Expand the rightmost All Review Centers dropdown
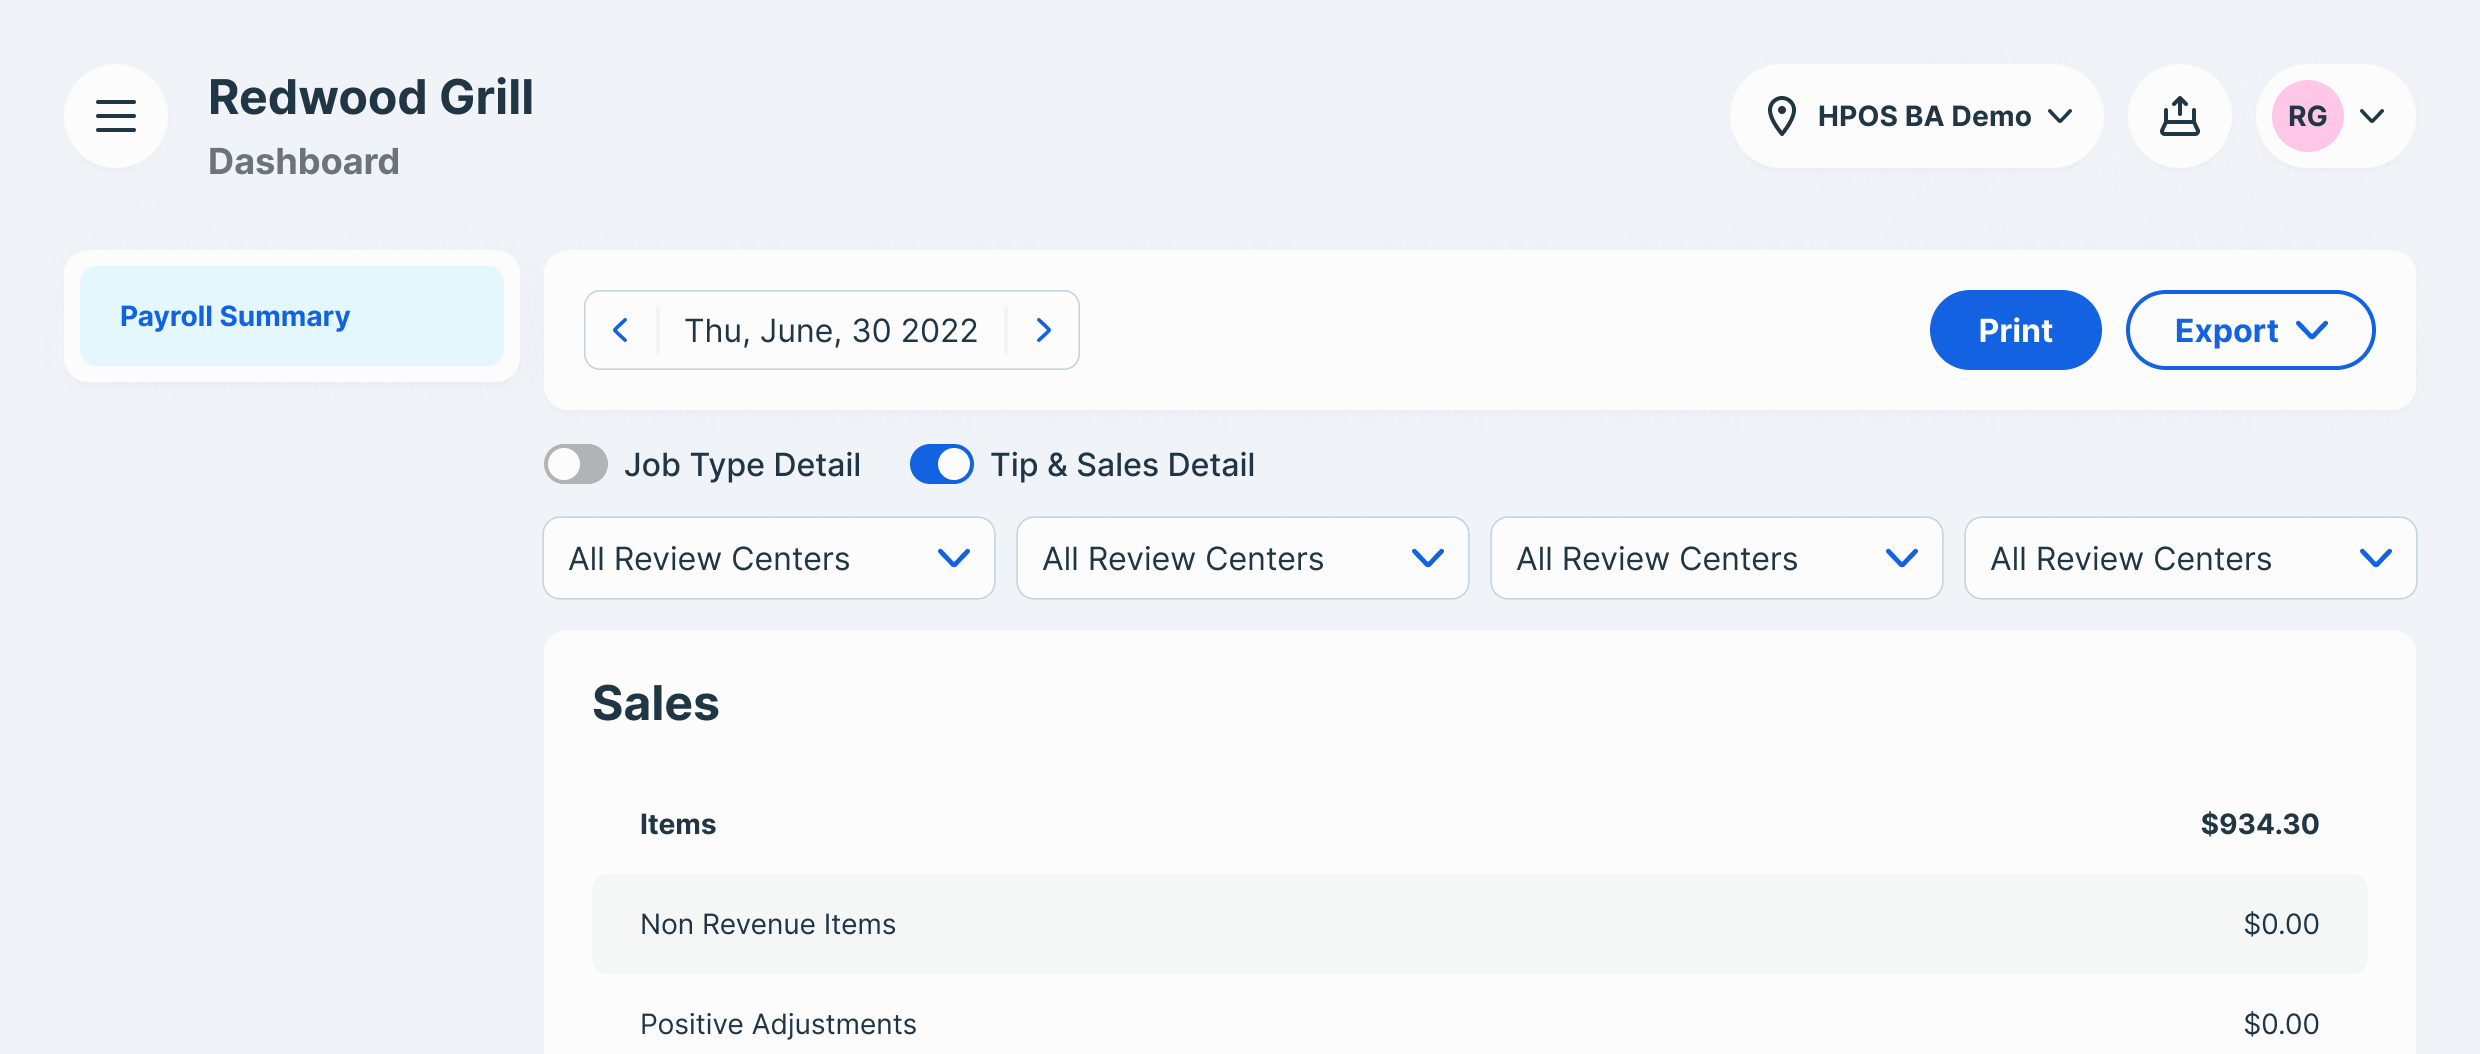This screenshot has width=2480, height=1054. [2189, 558]
